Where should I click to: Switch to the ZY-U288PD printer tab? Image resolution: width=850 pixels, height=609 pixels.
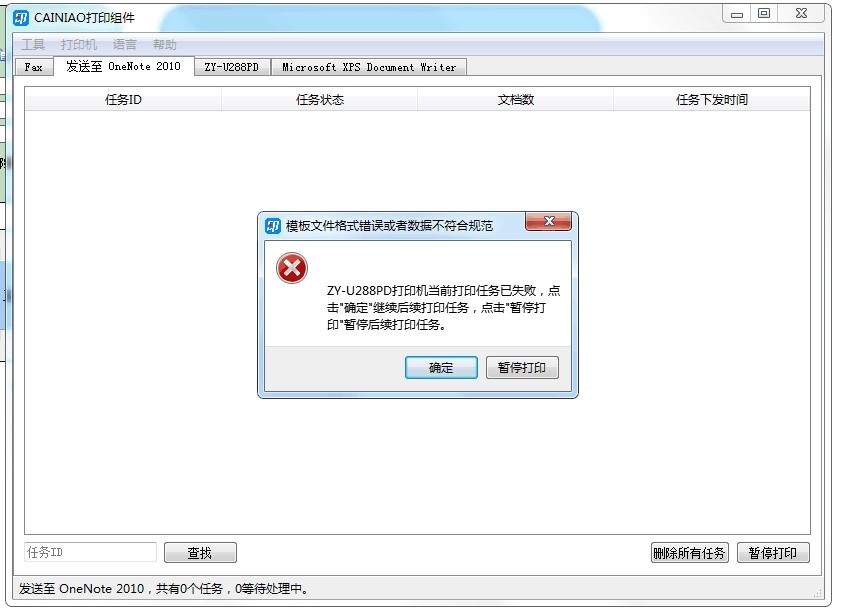232,67
